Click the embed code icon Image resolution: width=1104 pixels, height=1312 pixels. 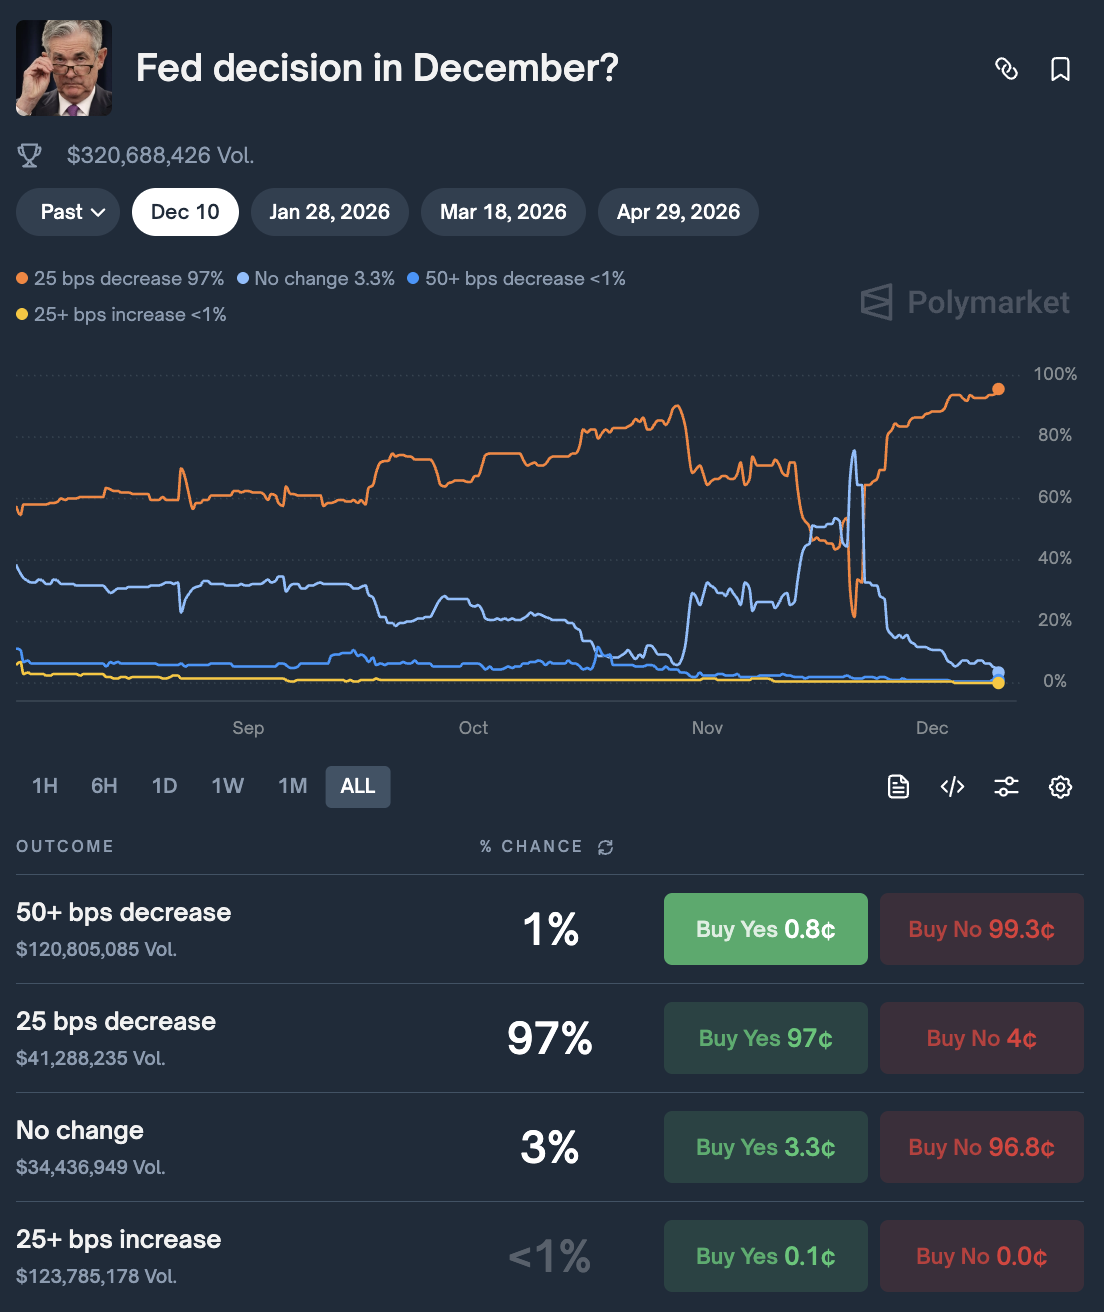click(x=951, y=787)
